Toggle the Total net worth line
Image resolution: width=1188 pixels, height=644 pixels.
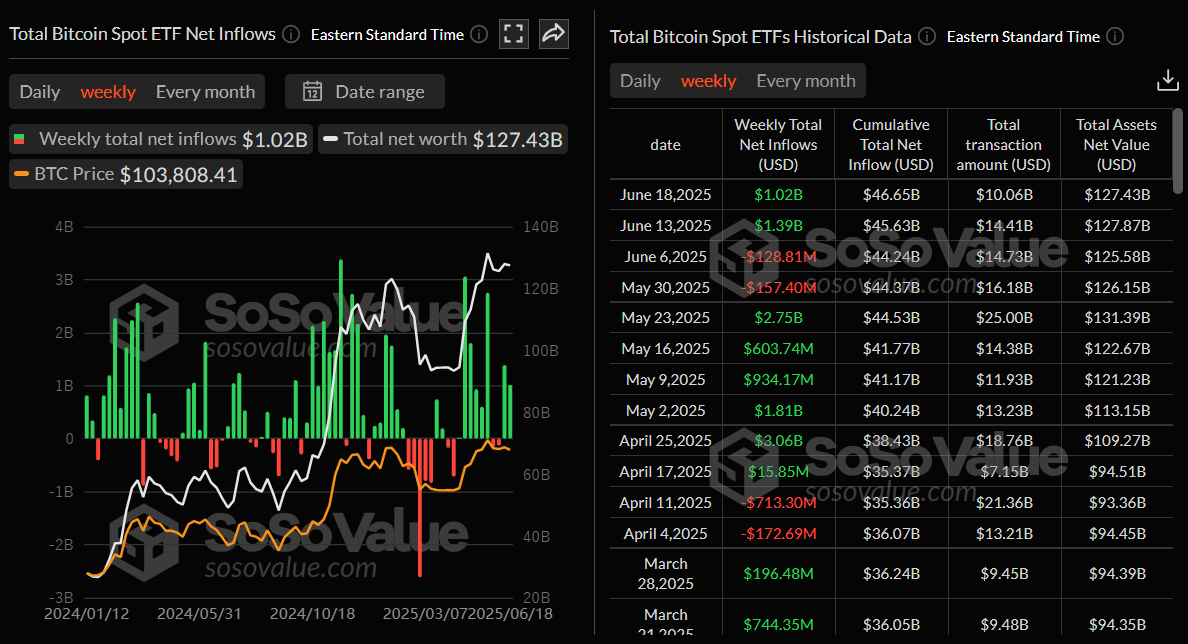click(x=441, y=139)
